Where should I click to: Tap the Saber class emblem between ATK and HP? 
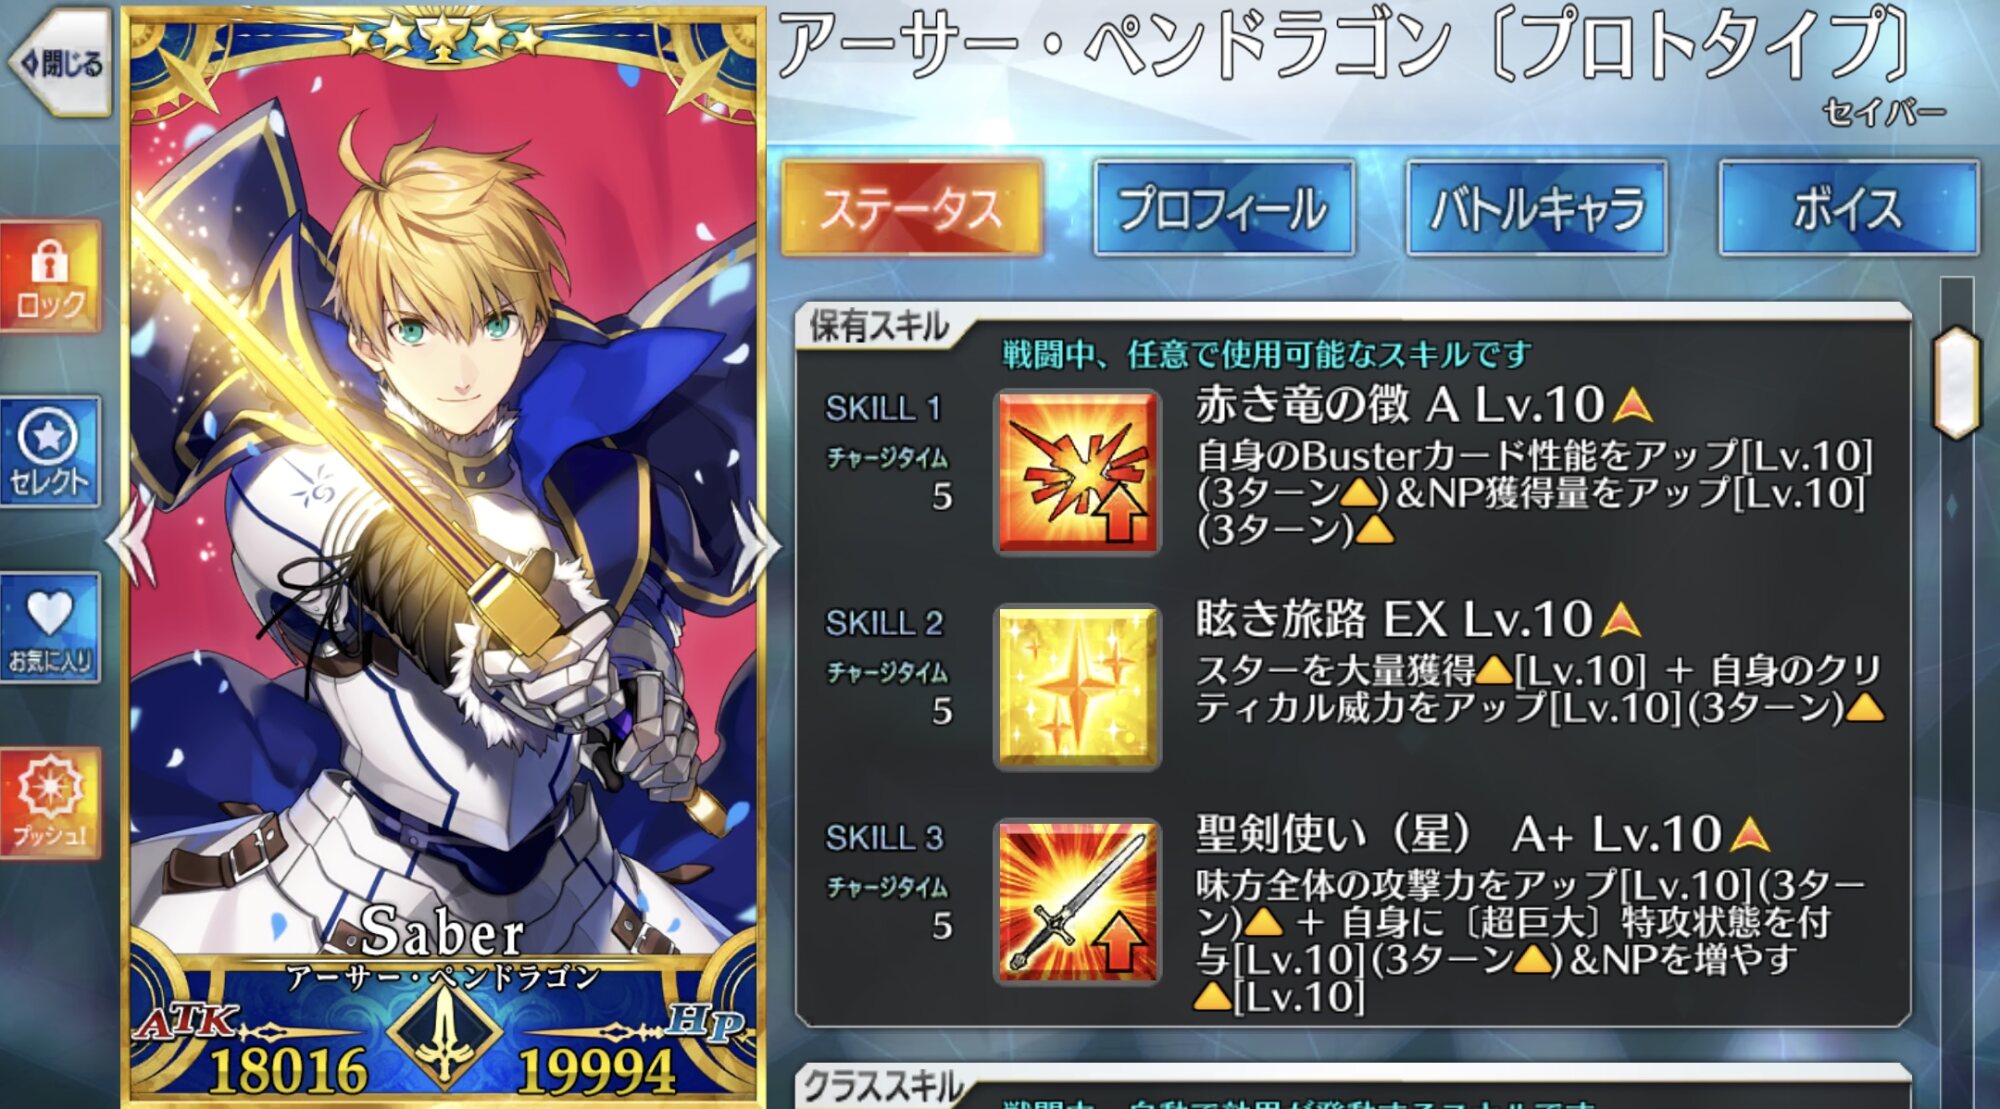444,1033
